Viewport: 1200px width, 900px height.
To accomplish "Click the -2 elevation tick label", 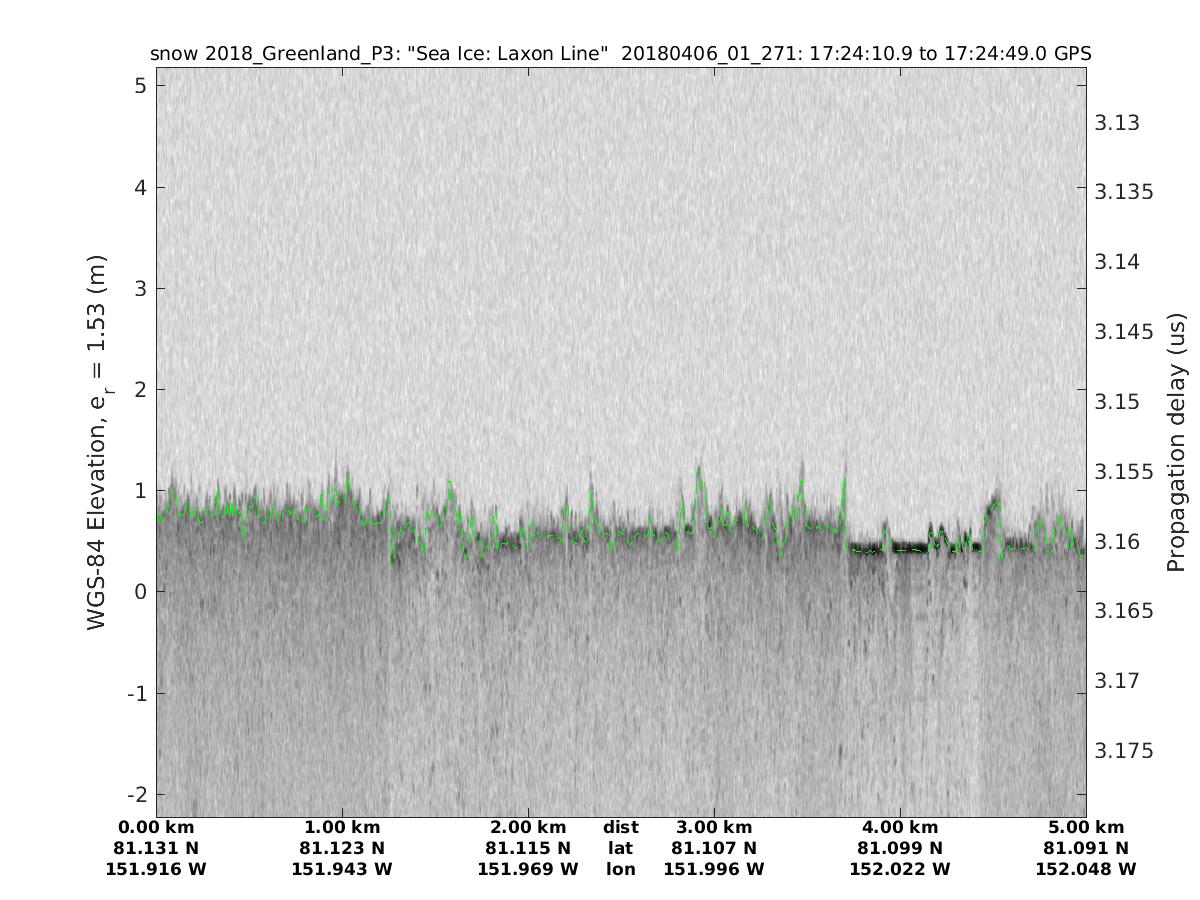I will [136, 794].
